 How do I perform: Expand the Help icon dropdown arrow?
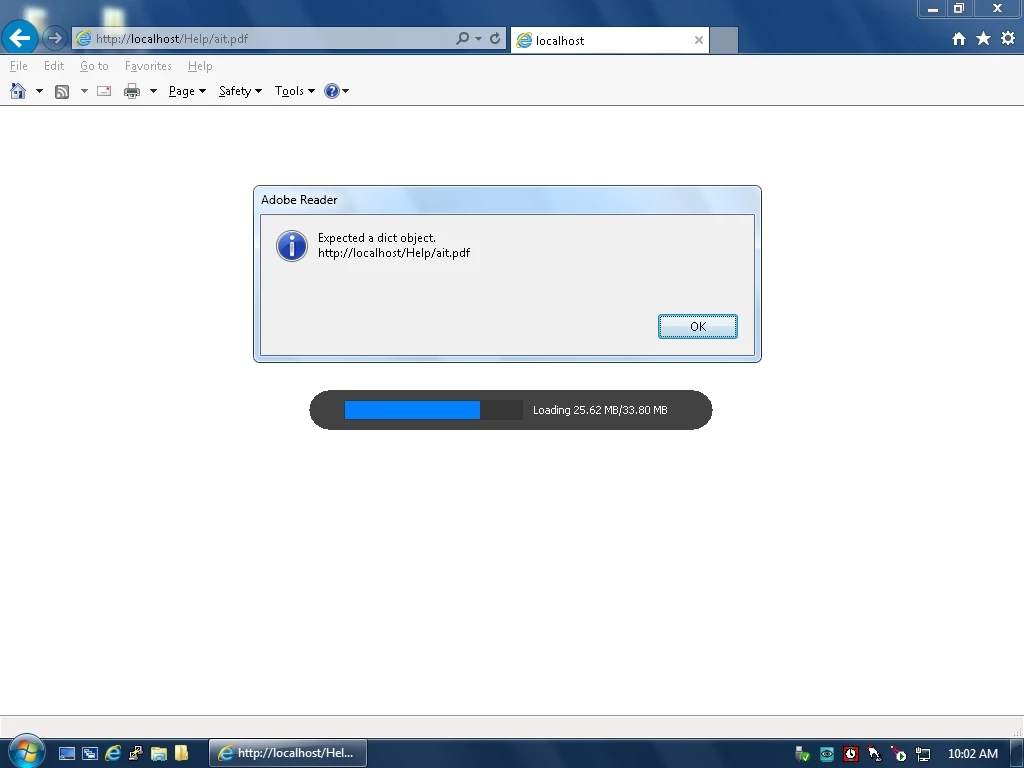[345, 91]
